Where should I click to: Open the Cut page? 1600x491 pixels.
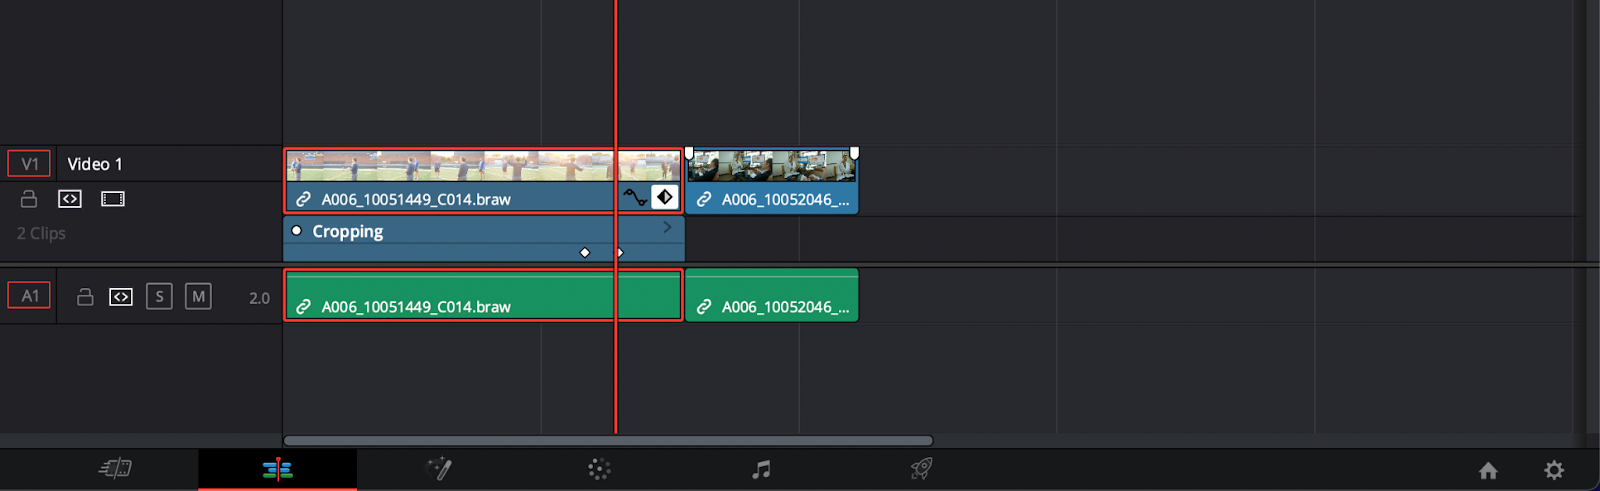116,469
